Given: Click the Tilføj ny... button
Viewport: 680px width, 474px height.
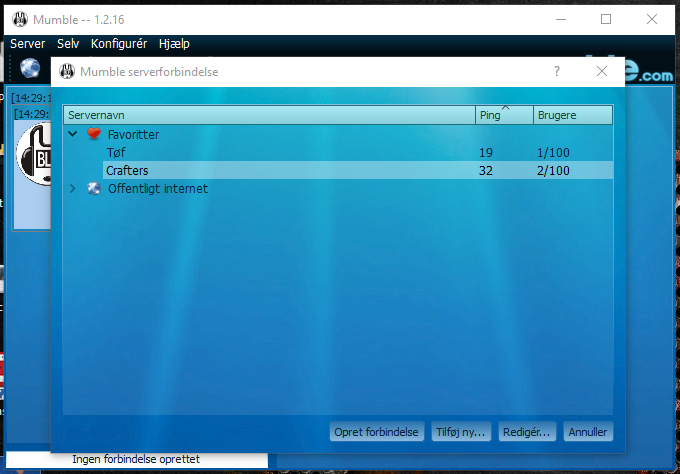Looking at the screenshot, I should pyautogui.click(x=460, y=432).
